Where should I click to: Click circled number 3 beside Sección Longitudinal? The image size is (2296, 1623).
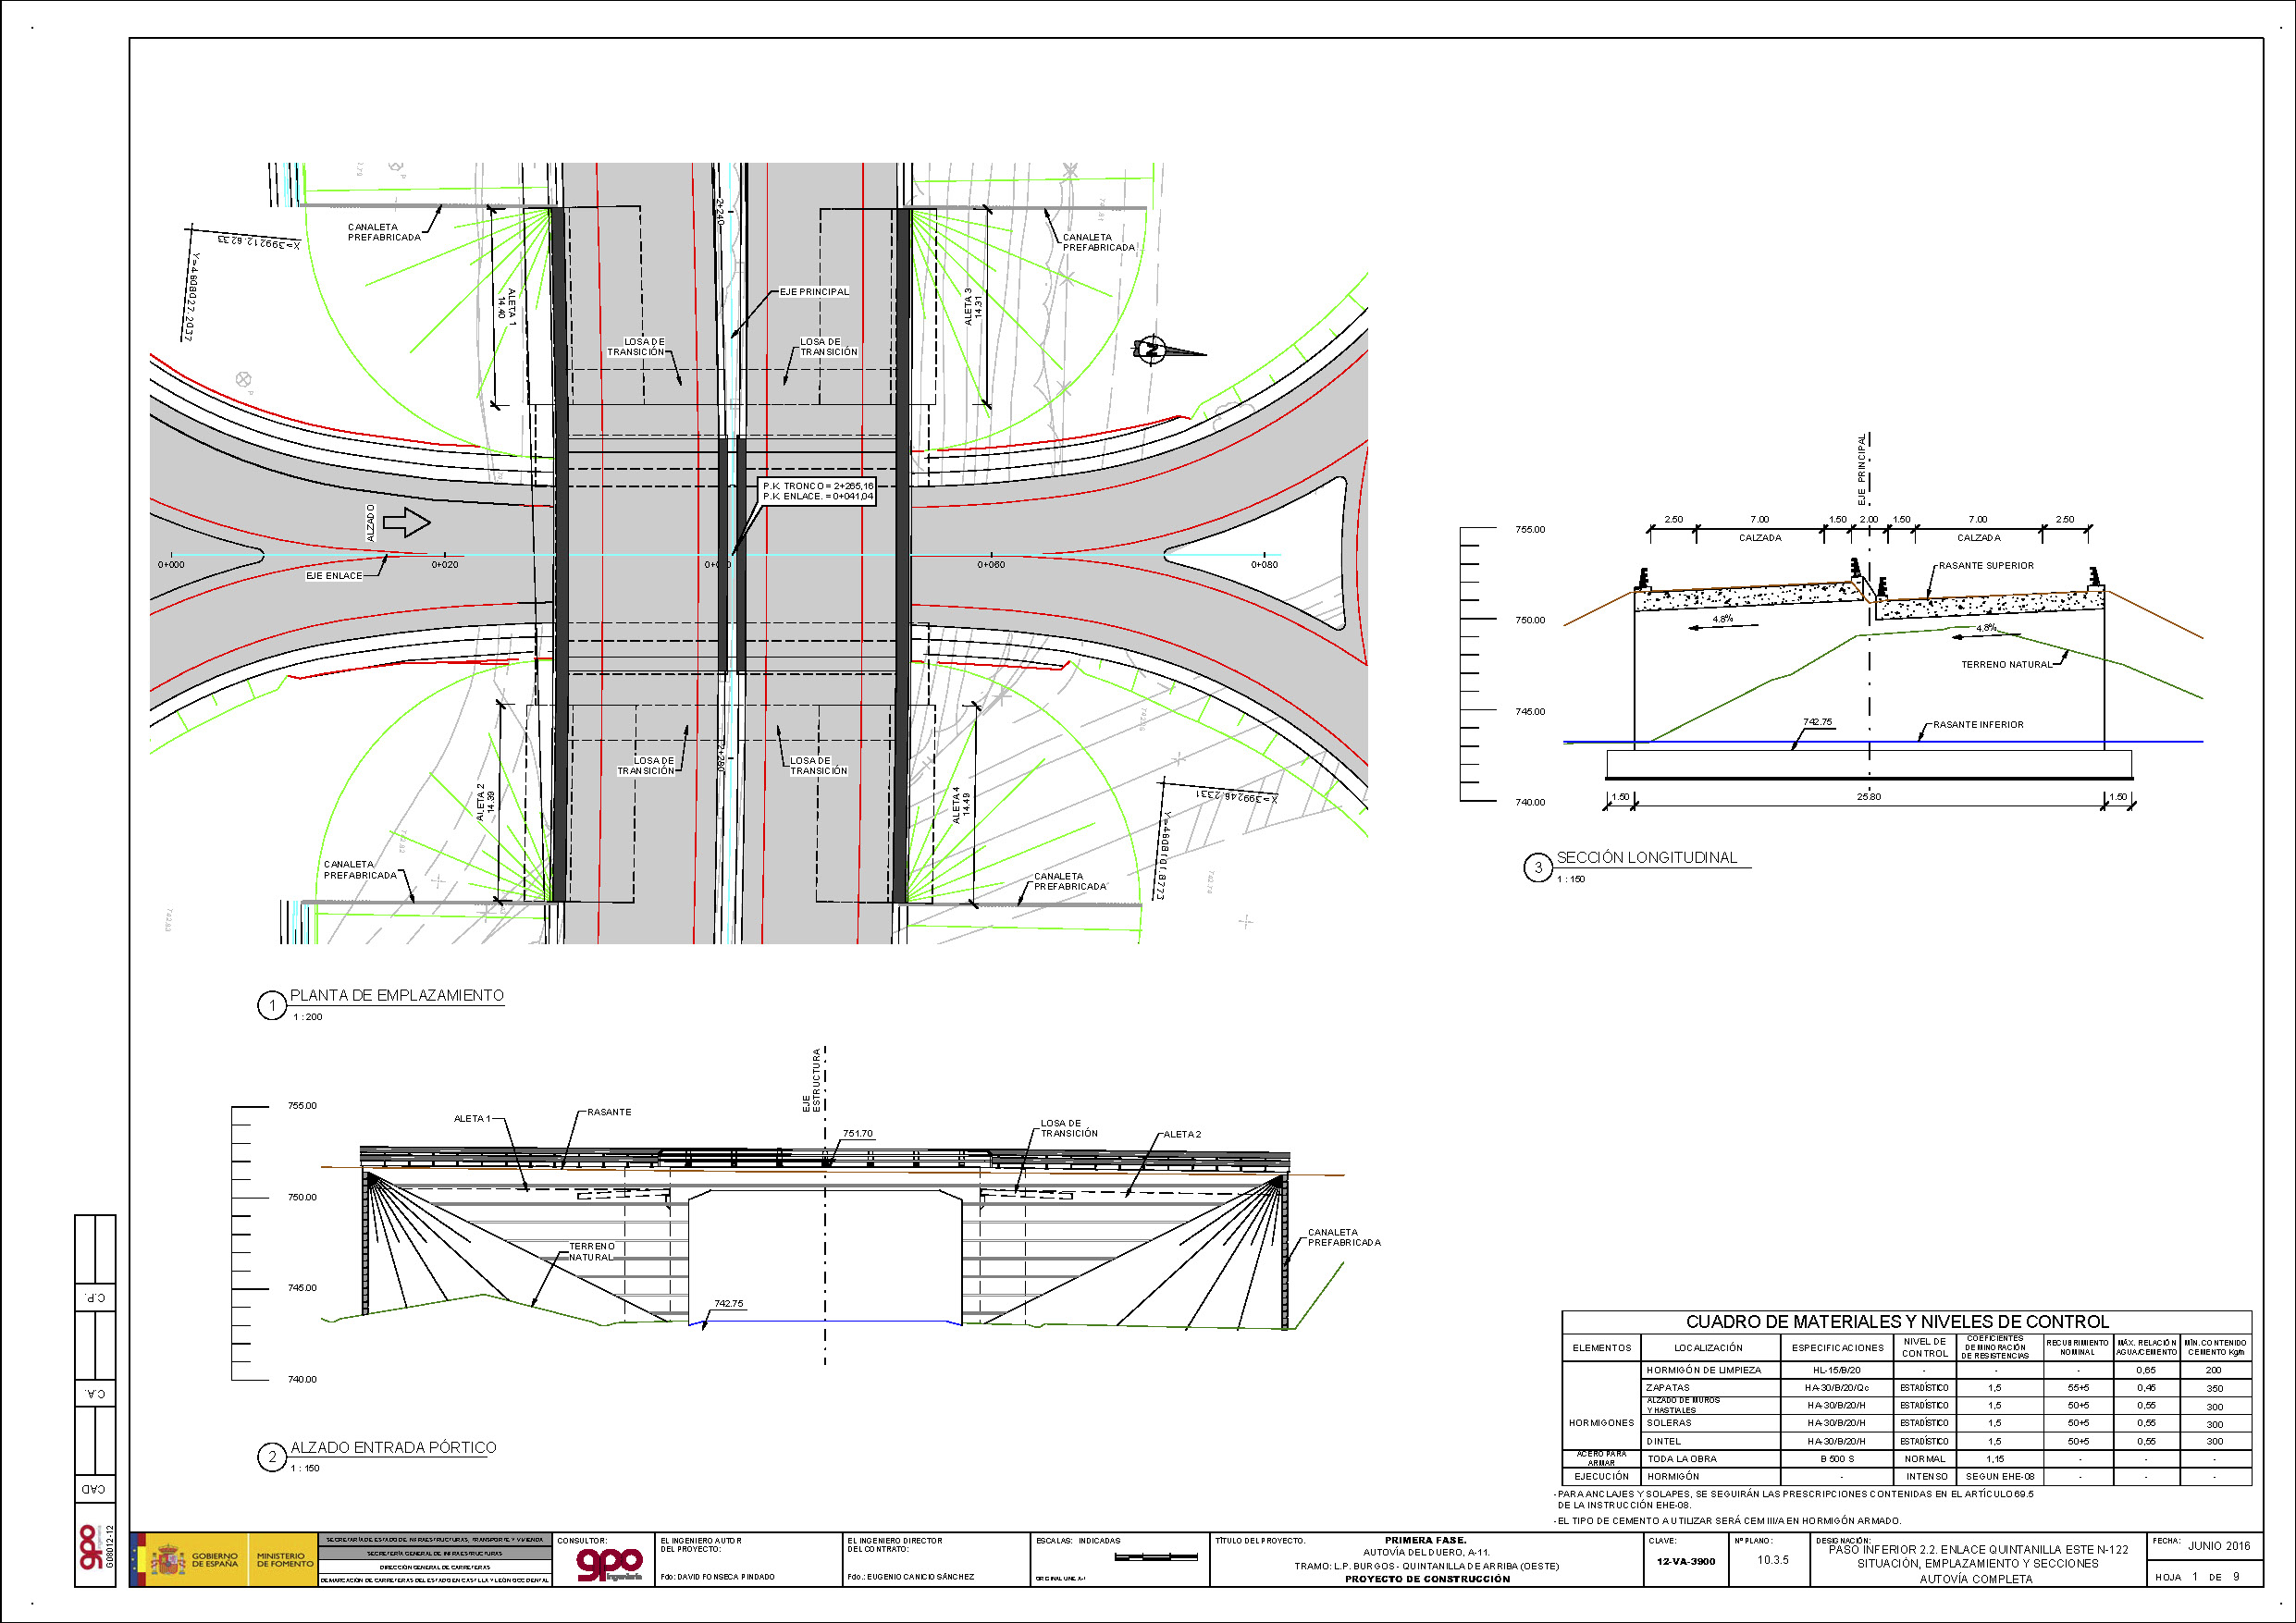point(1538,867)
